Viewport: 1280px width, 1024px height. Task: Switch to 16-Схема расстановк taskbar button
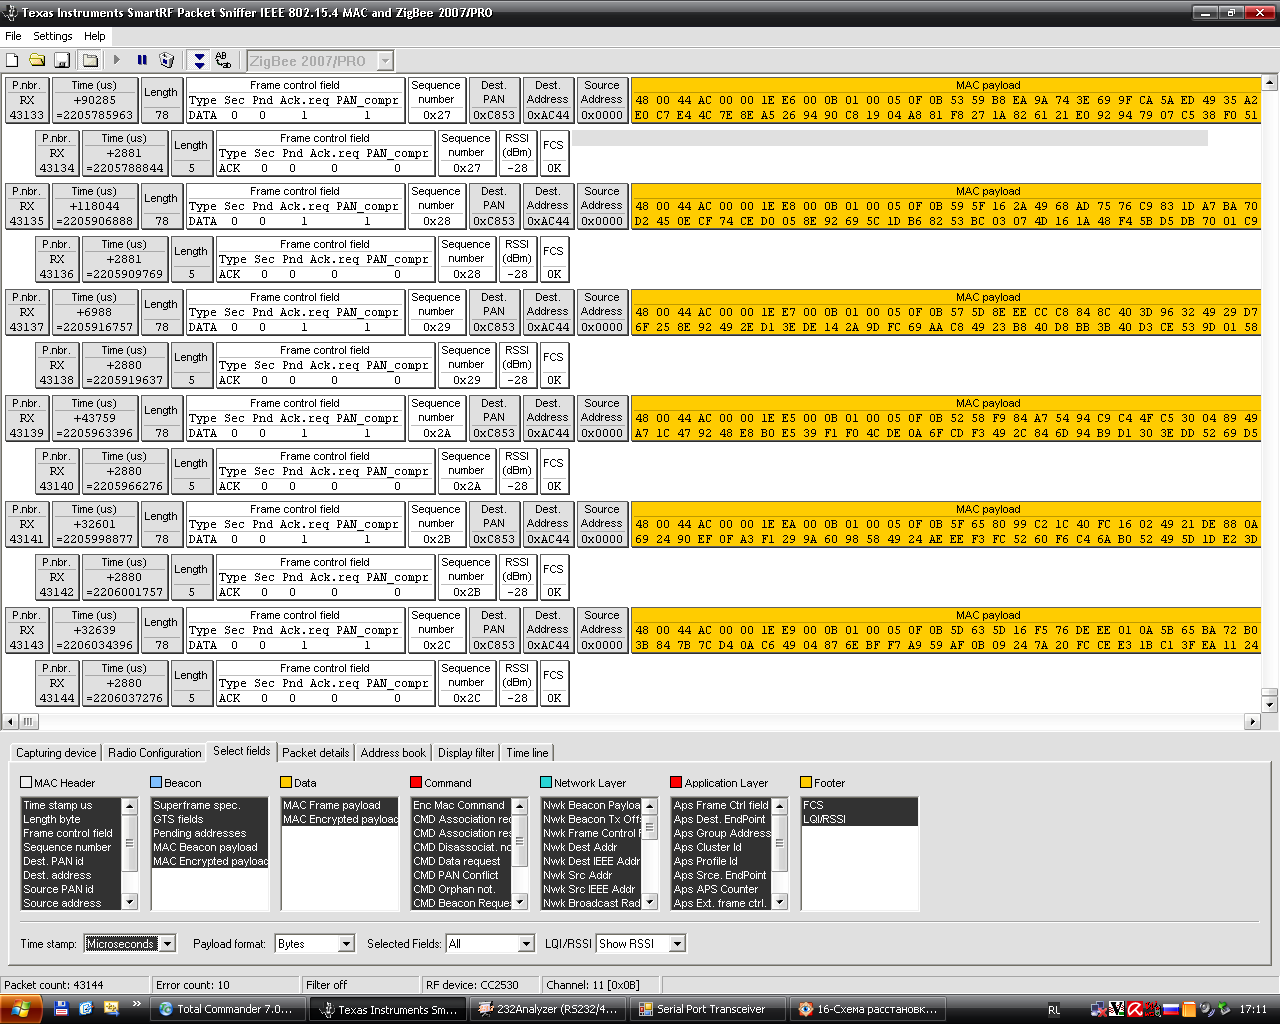(868, 1009)
